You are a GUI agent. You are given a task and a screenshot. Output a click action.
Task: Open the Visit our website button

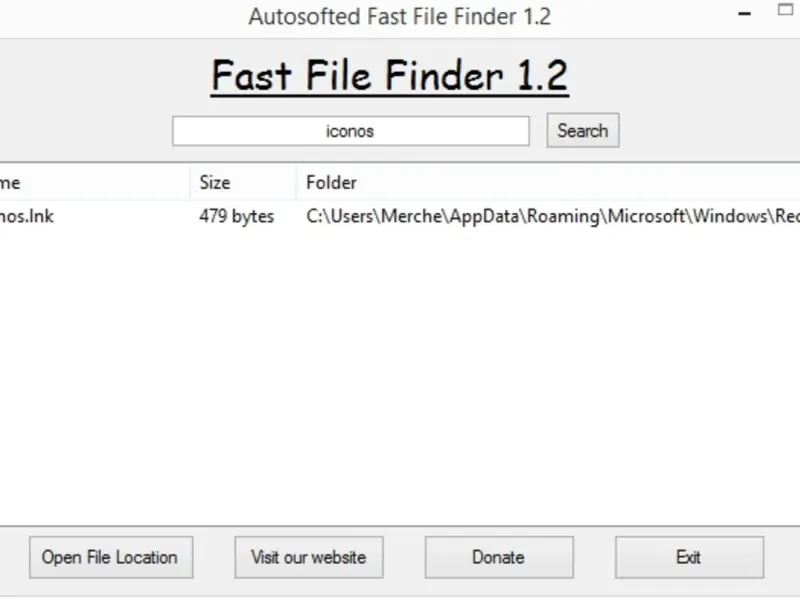pyautogui.click(x=309, y=557)
